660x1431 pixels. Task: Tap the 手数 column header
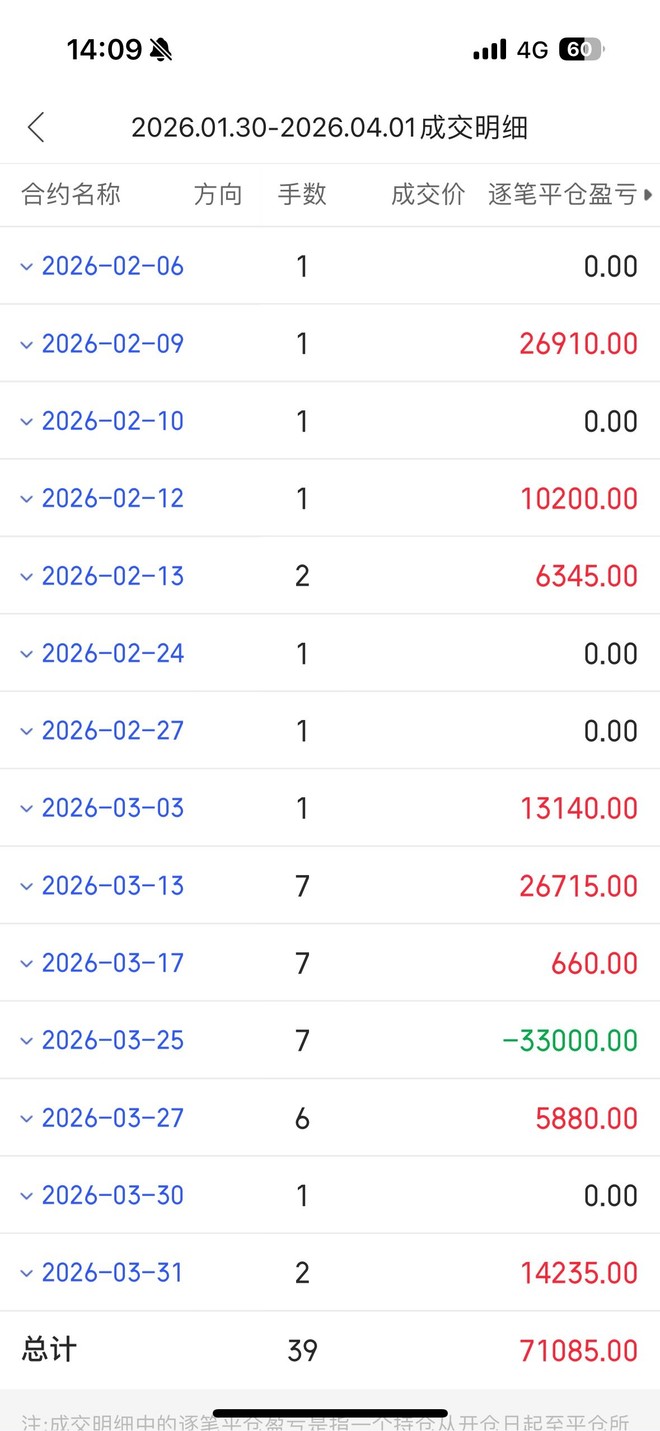coord(302,195)
